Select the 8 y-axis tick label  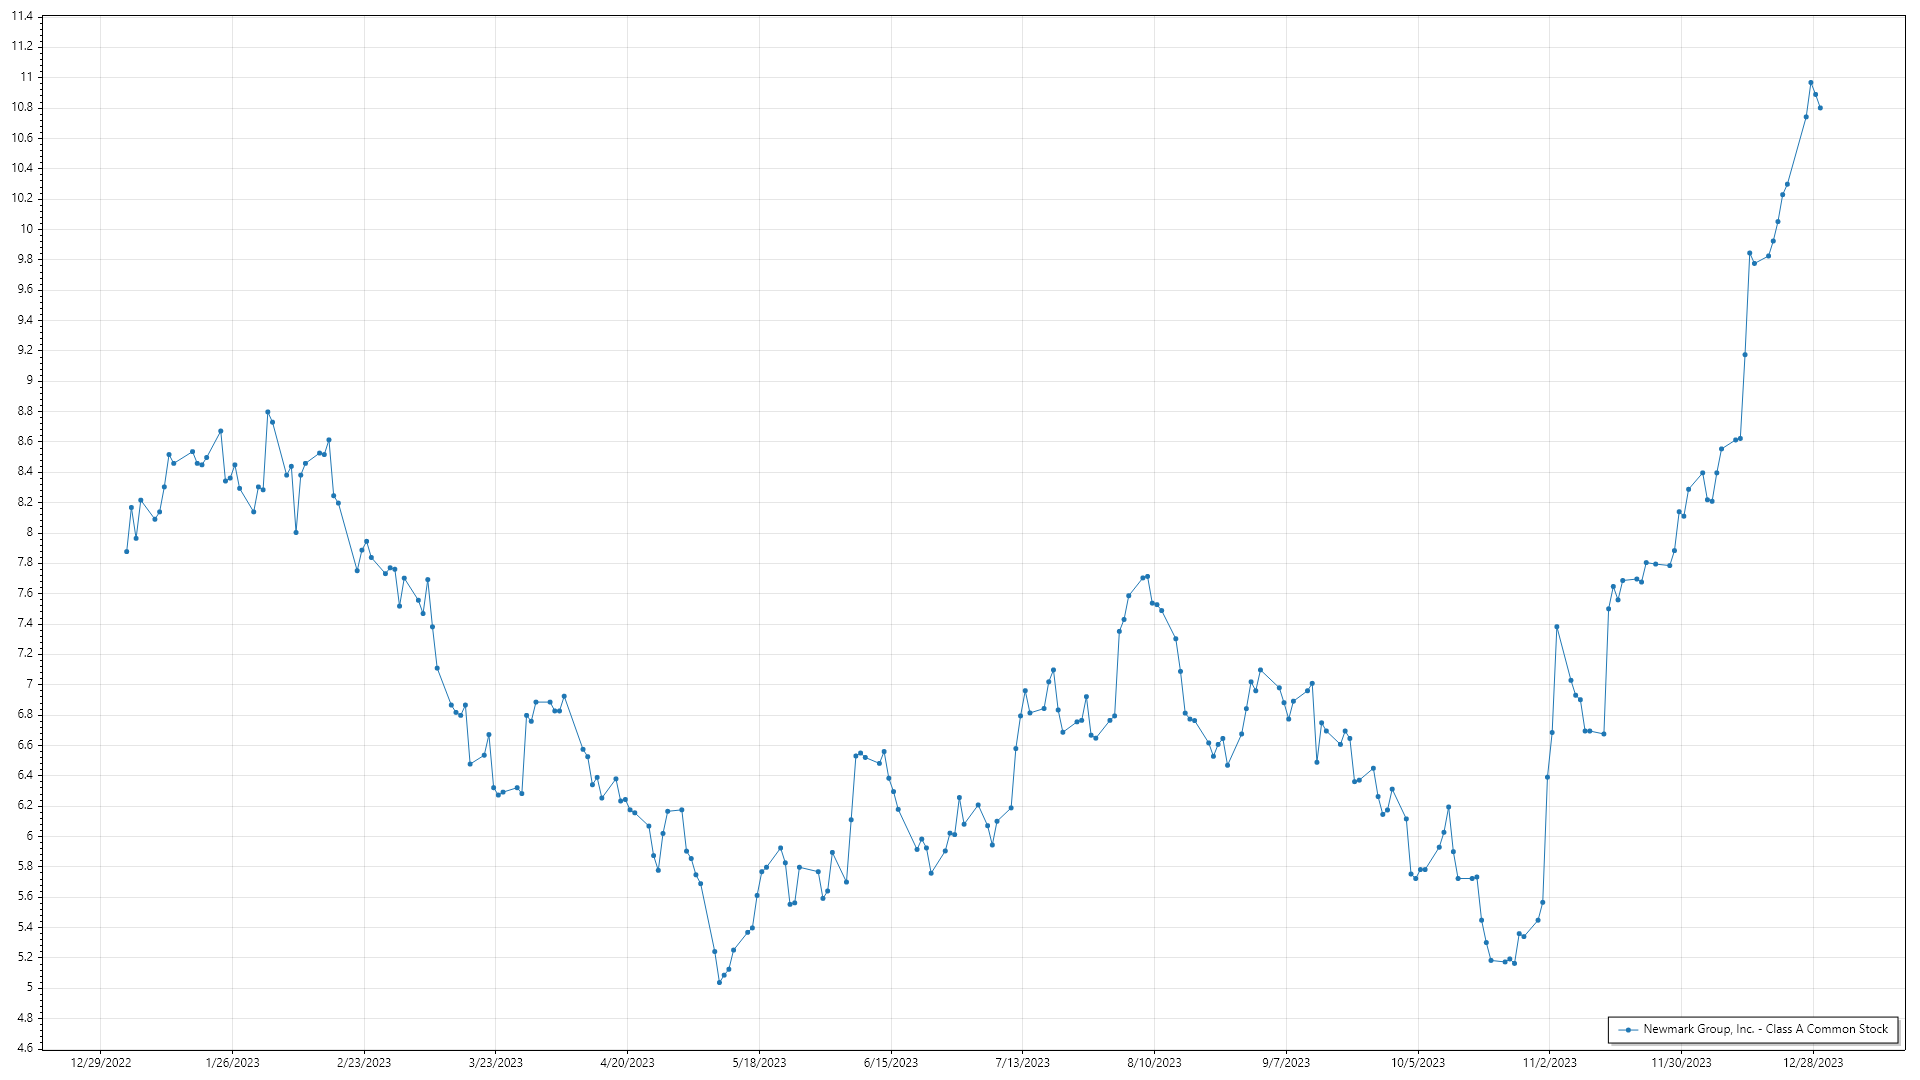tap(29, 532)
